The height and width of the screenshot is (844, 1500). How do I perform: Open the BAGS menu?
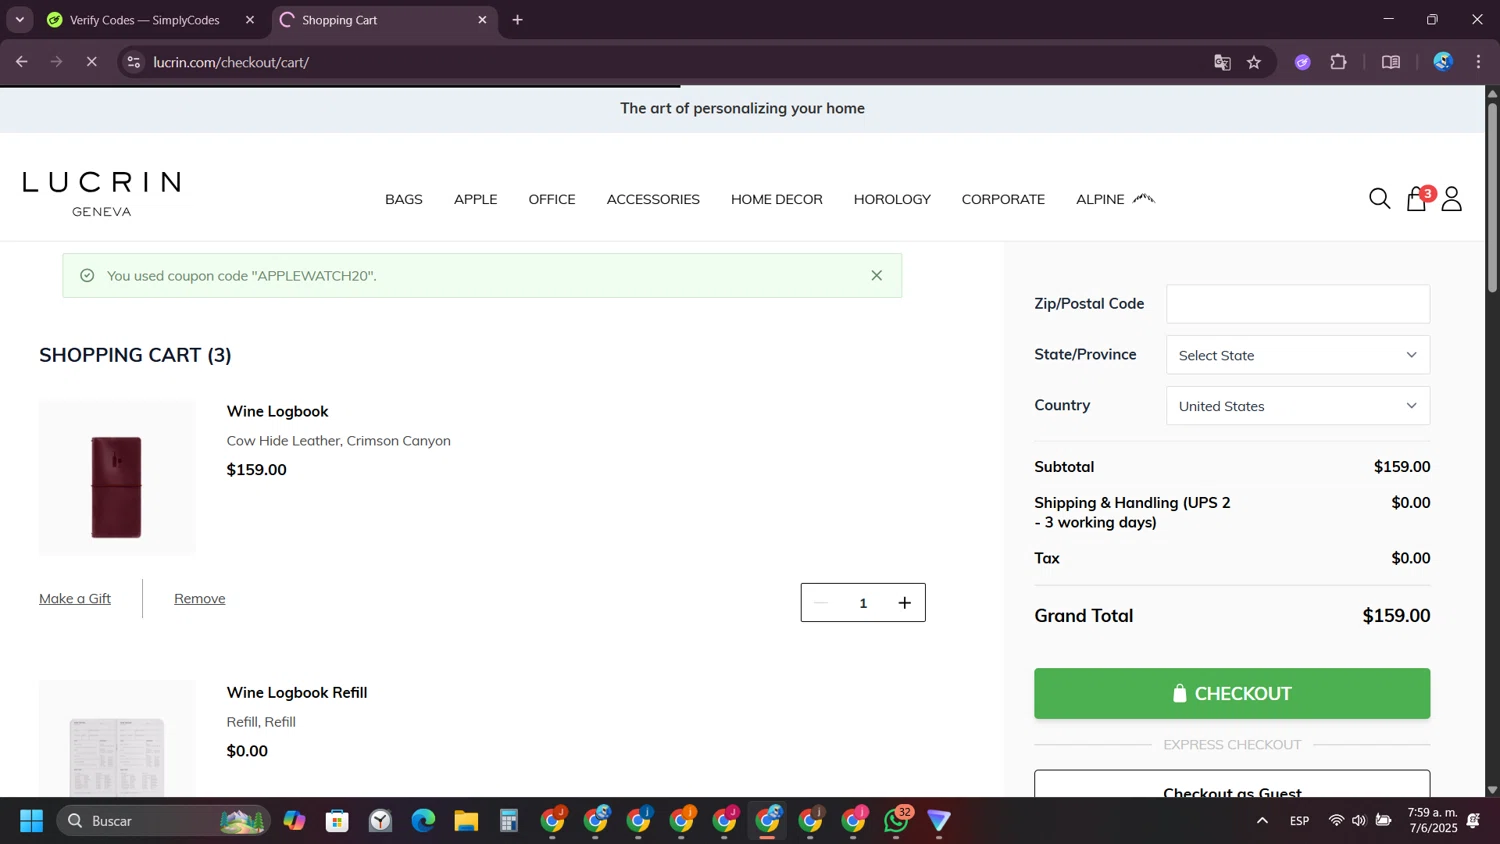click(404, 199)
